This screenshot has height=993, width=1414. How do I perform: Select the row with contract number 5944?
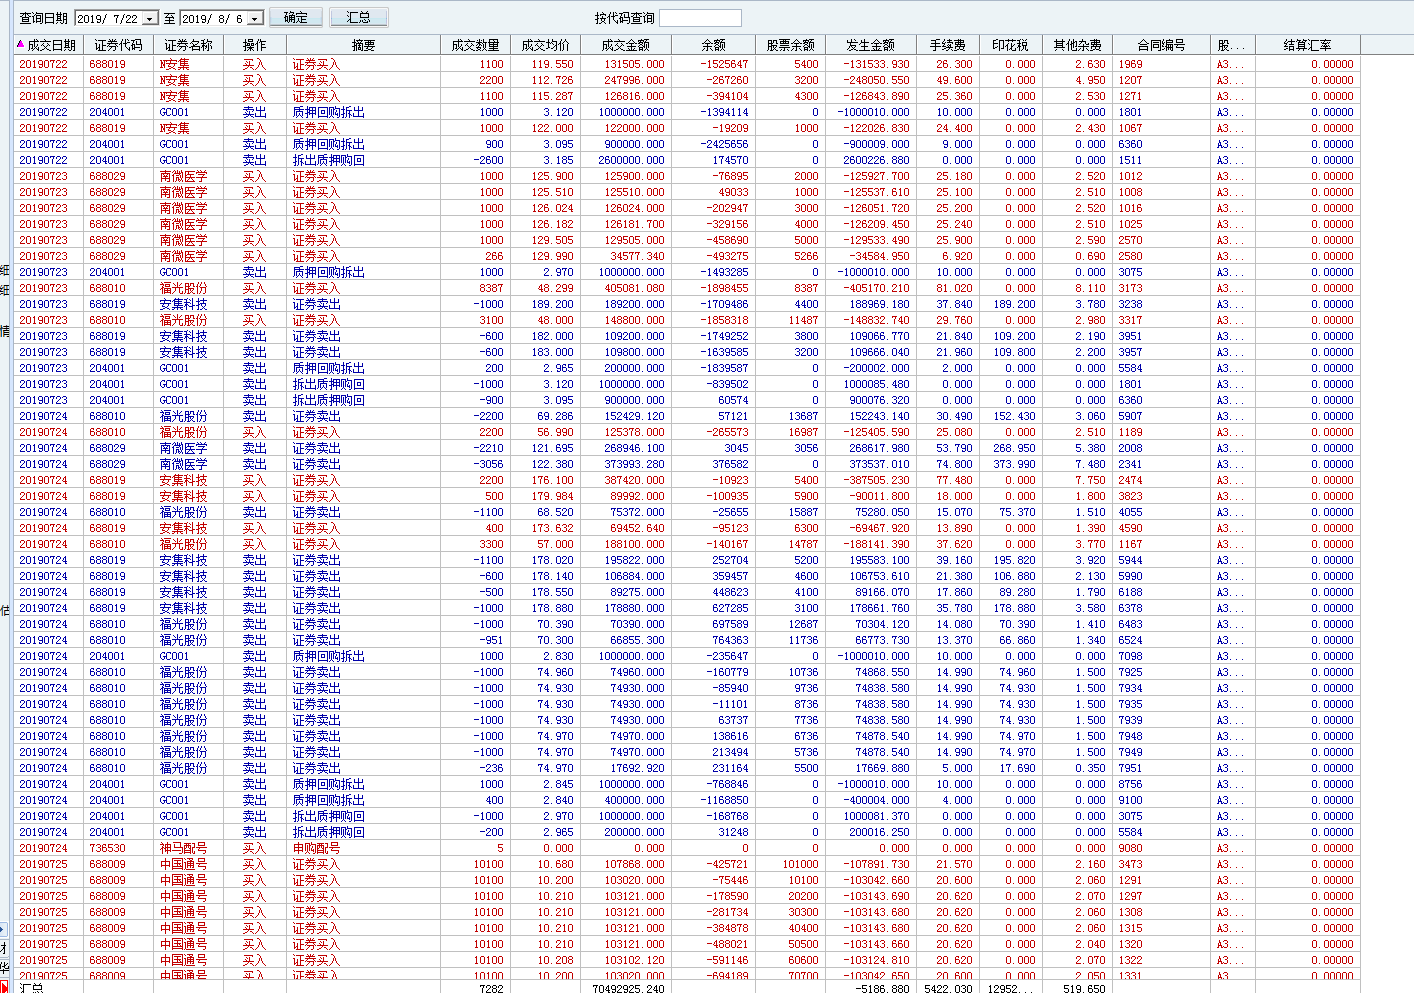click(x=687, y=560)
